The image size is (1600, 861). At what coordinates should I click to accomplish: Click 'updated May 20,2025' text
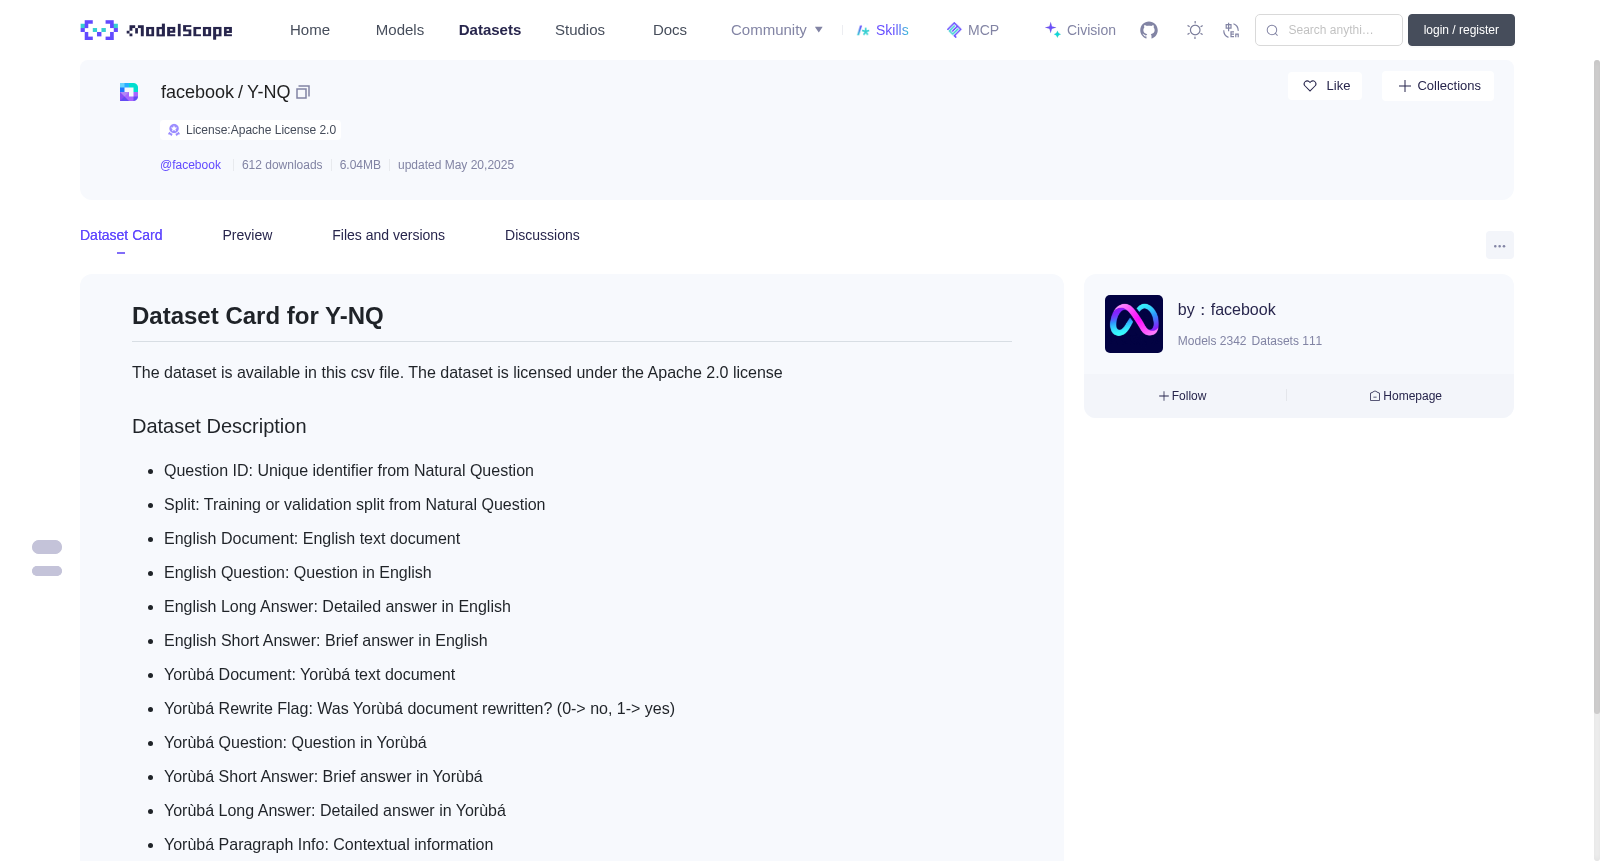(x=456, y=165)
